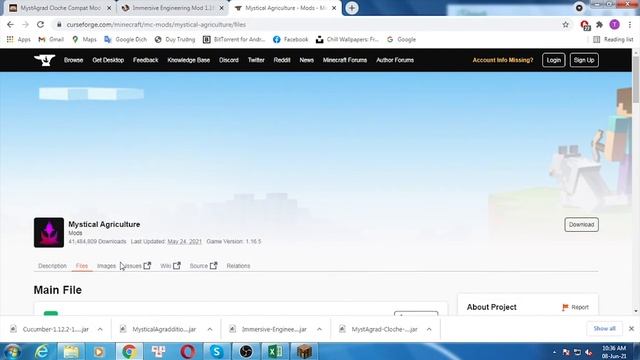Open the Discord navbar link
640x360 pixels.
click(x=229, y=60)
